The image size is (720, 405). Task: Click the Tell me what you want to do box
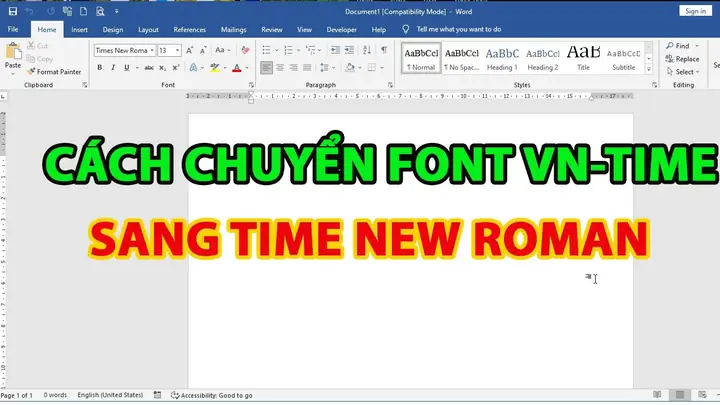pyautogui.click(x=458, y=29)
